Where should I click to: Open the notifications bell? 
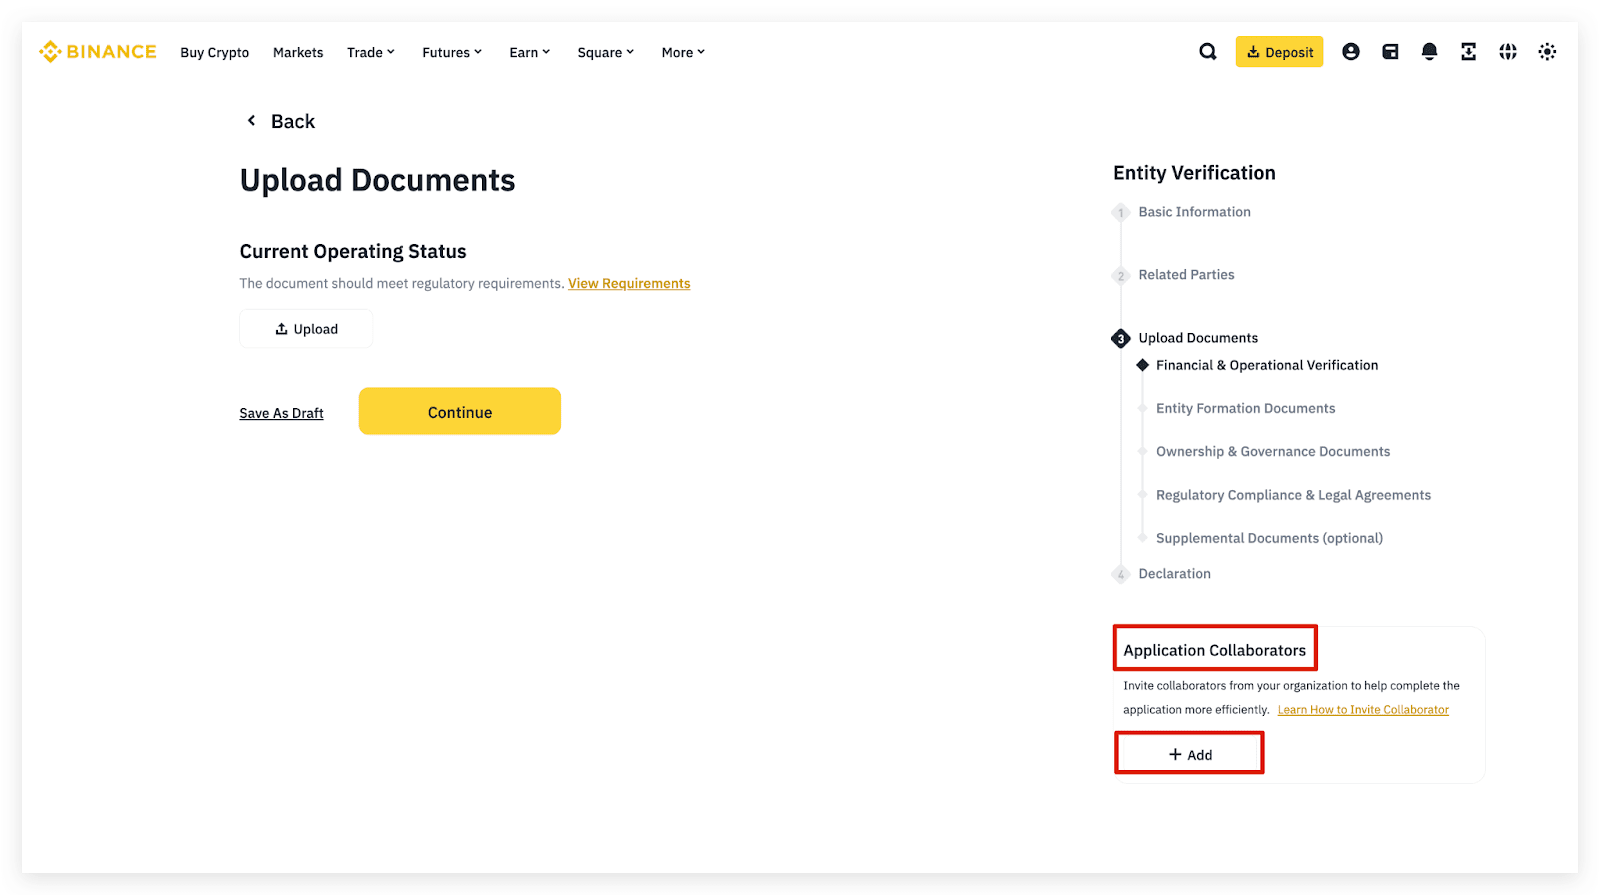[x=1429, y=52]
